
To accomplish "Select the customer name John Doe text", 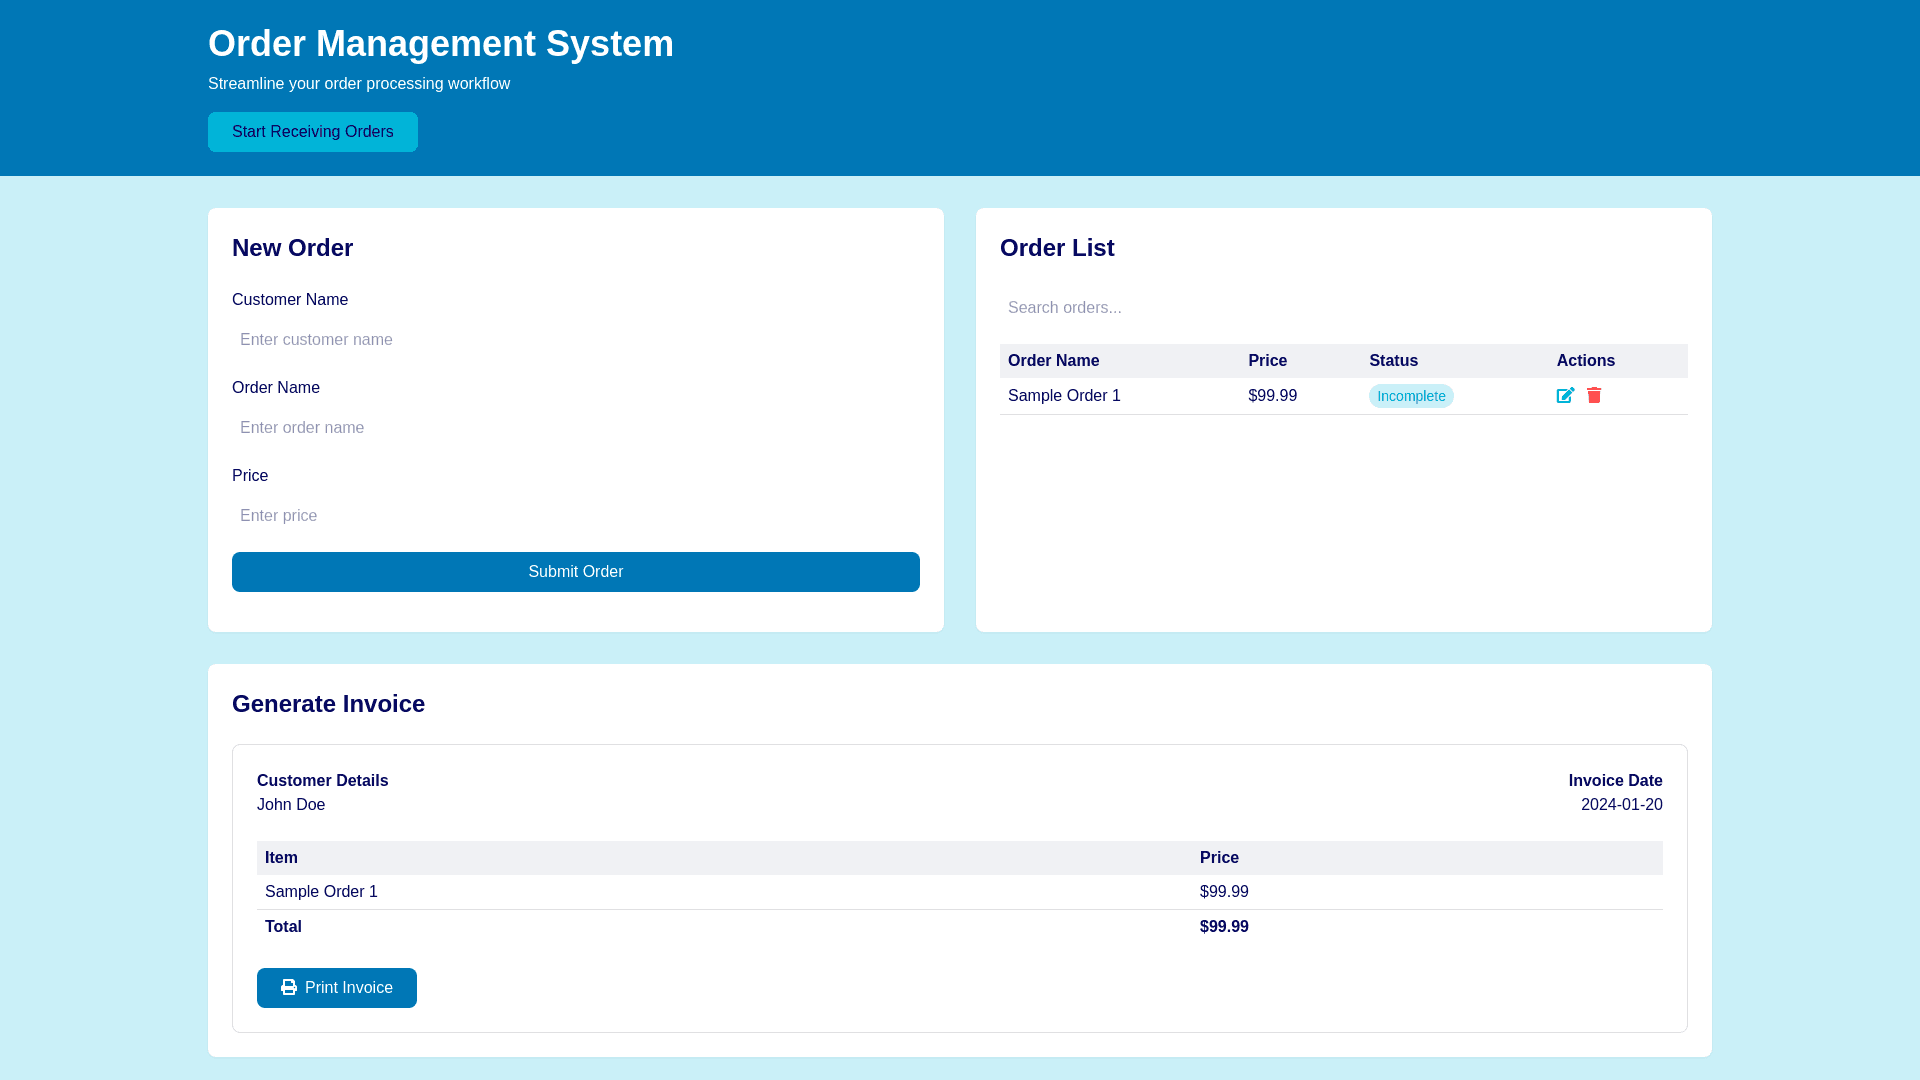I will [x=291, y=804].
